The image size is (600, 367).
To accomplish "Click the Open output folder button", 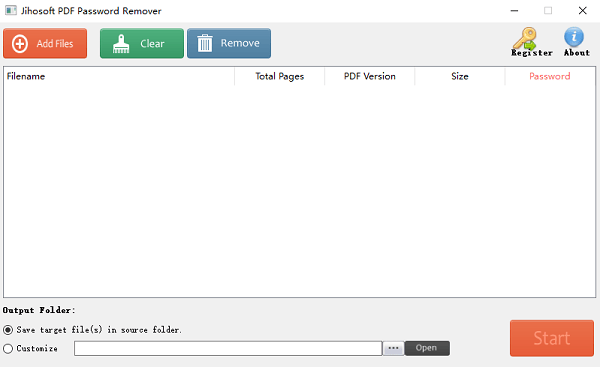I will click(427, 348).
